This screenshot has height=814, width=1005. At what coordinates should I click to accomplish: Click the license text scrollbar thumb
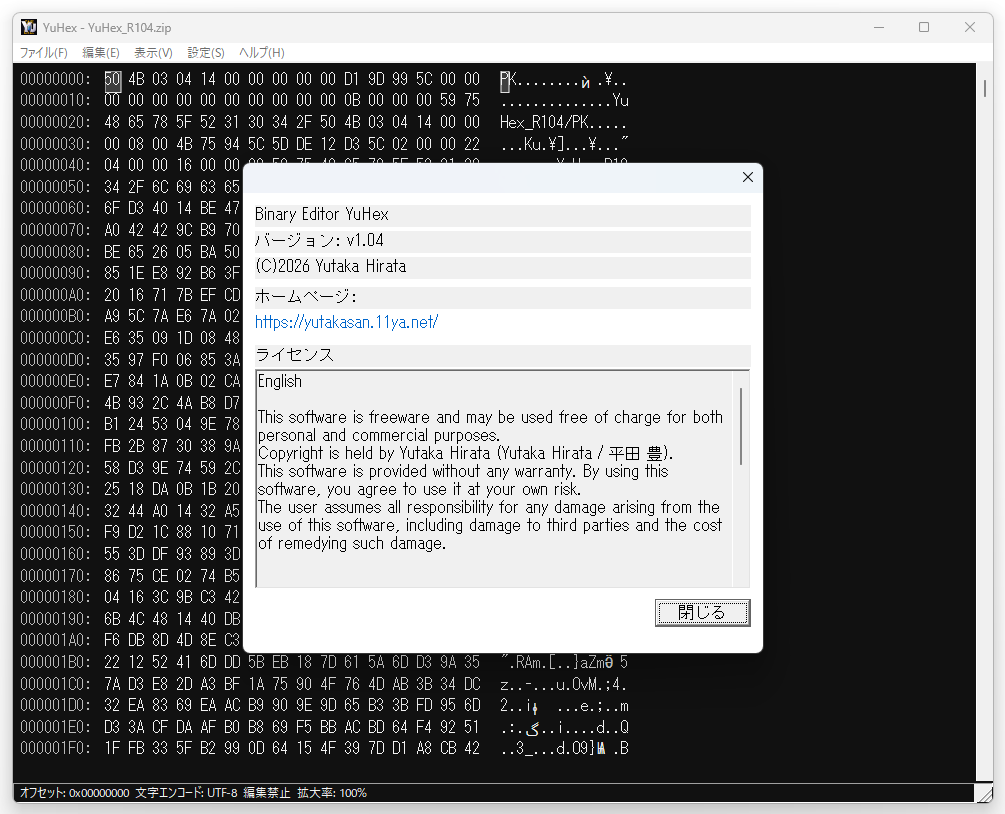coord(741,426)
